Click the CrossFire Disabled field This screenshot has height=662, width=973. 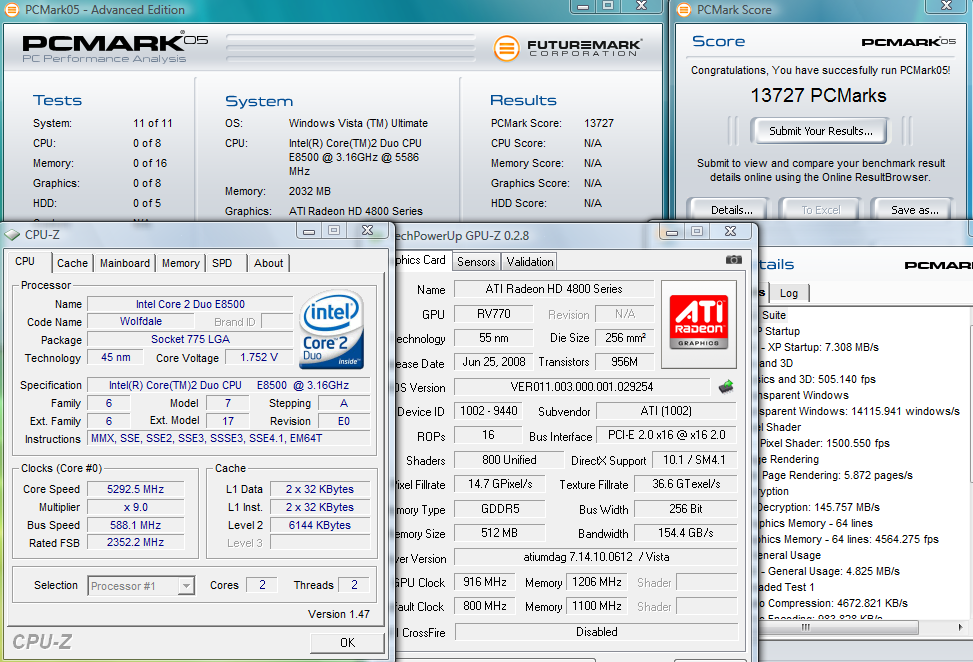click(x=596, y=632)
